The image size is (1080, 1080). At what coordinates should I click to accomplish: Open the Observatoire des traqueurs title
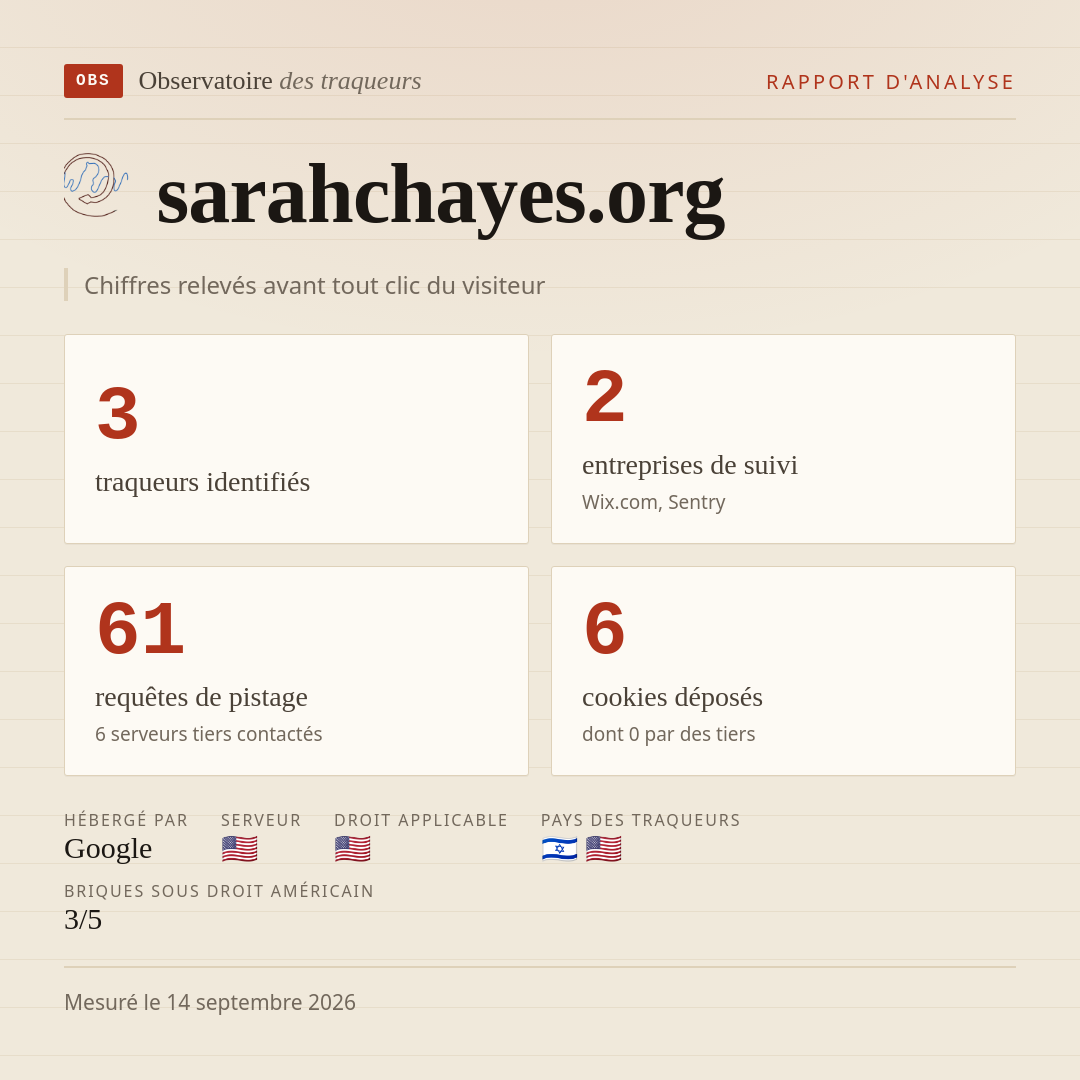point(280,81)
